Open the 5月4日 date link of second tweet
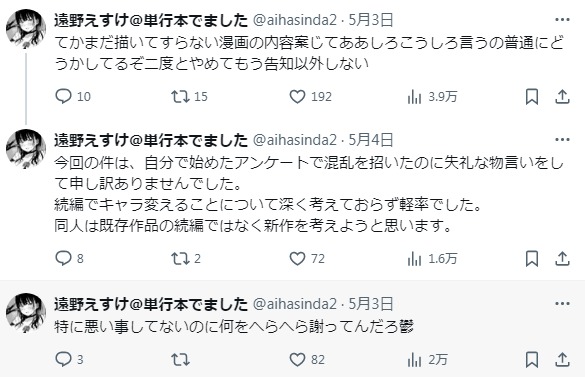 pyautogui.click(x=371, y=140)
